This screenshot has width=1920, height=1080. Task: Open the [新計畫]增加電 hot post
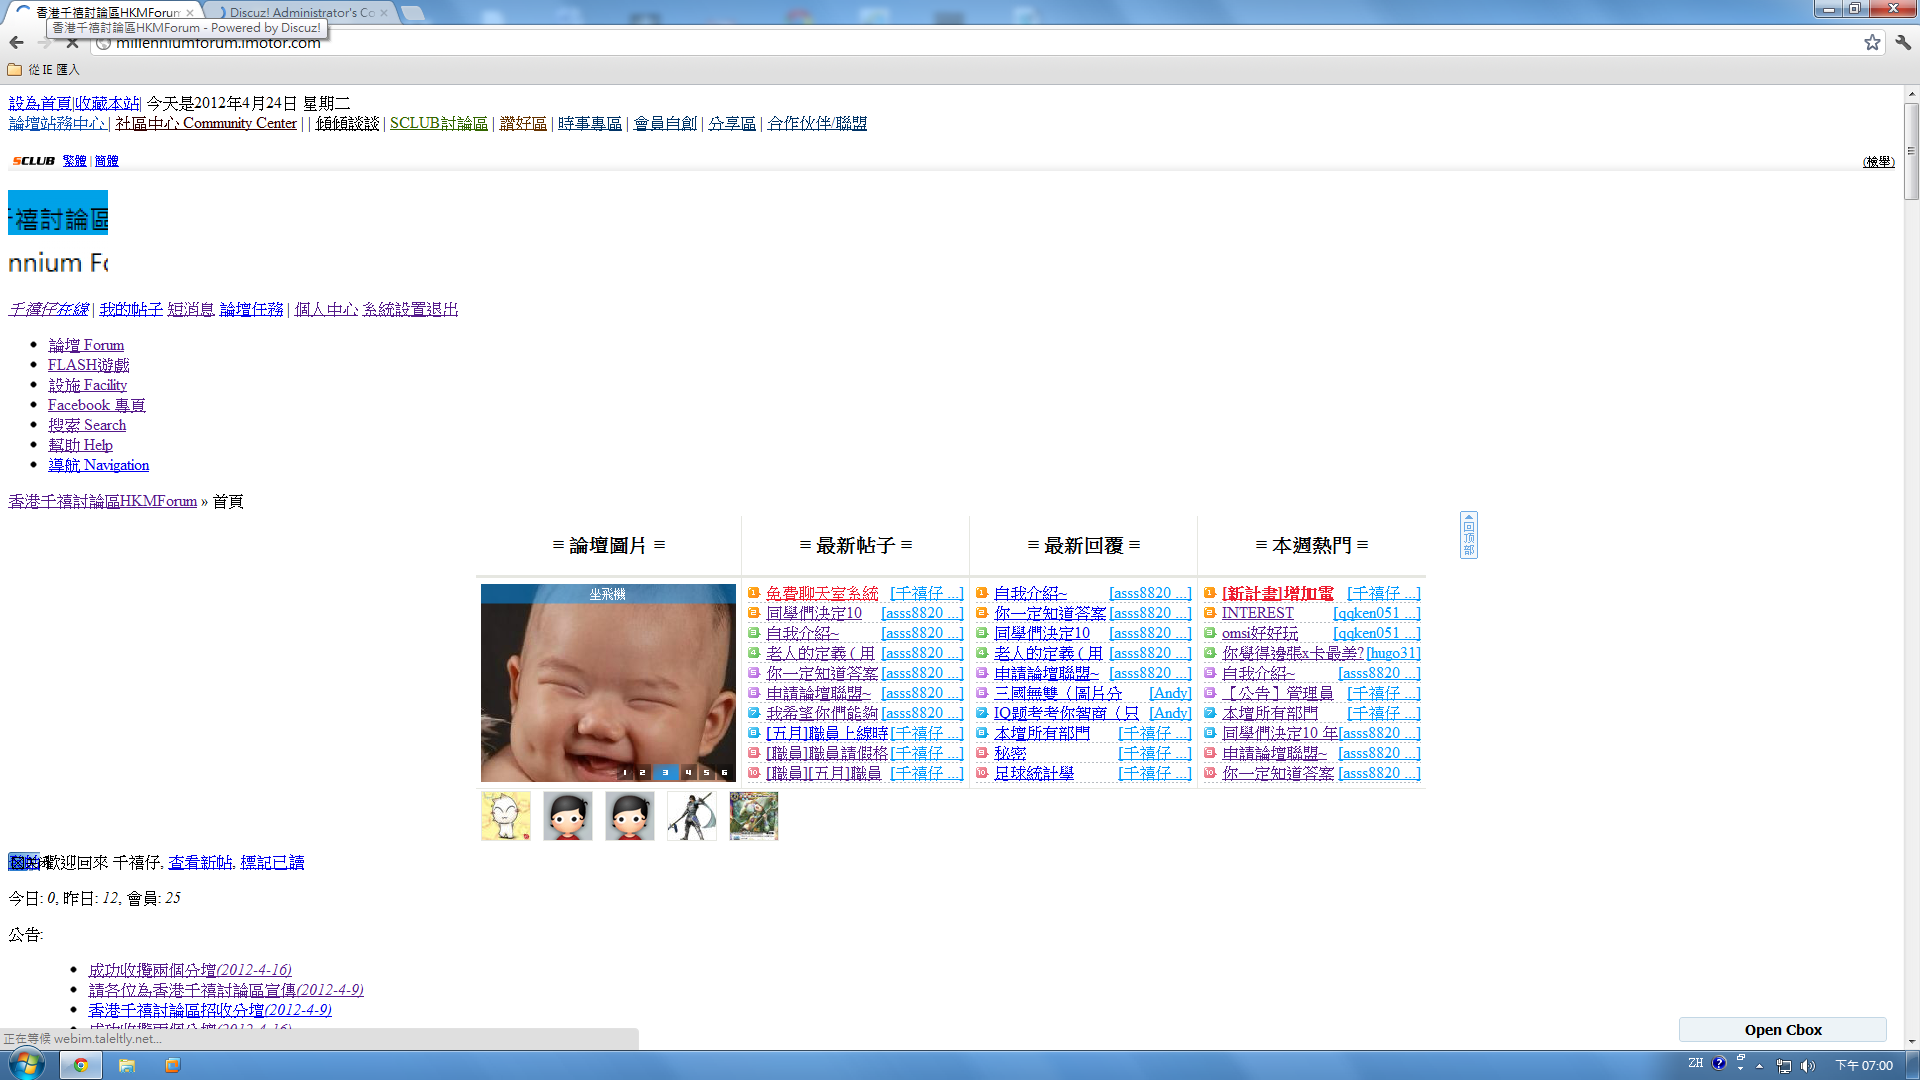(1277, 594)
